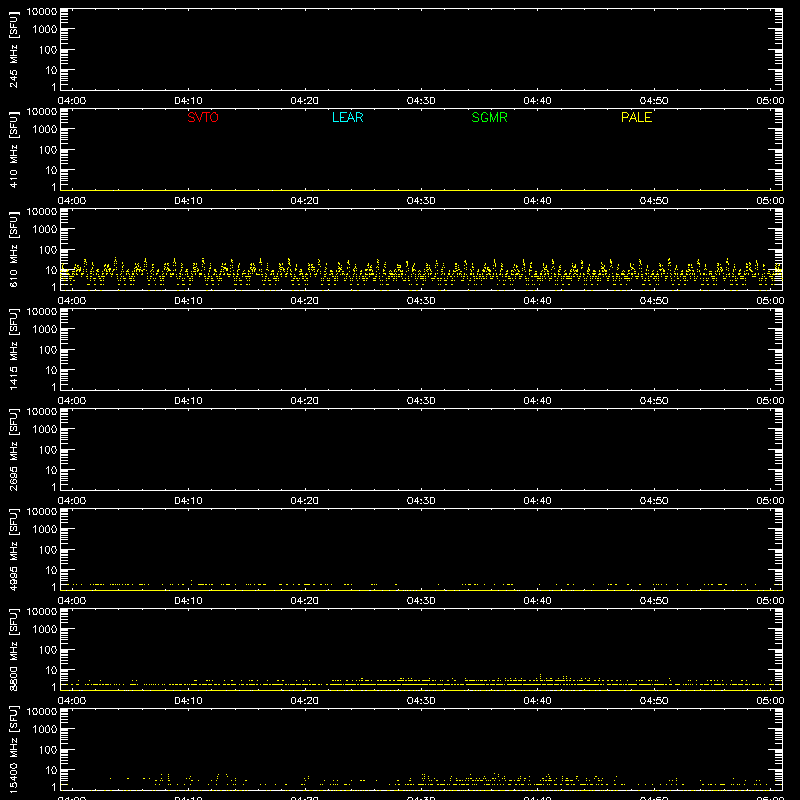The height and width of the screenshot is (800, 800).
Task: Select the 8800 MHz [SFU] axis title
Action: coord(13,649)
